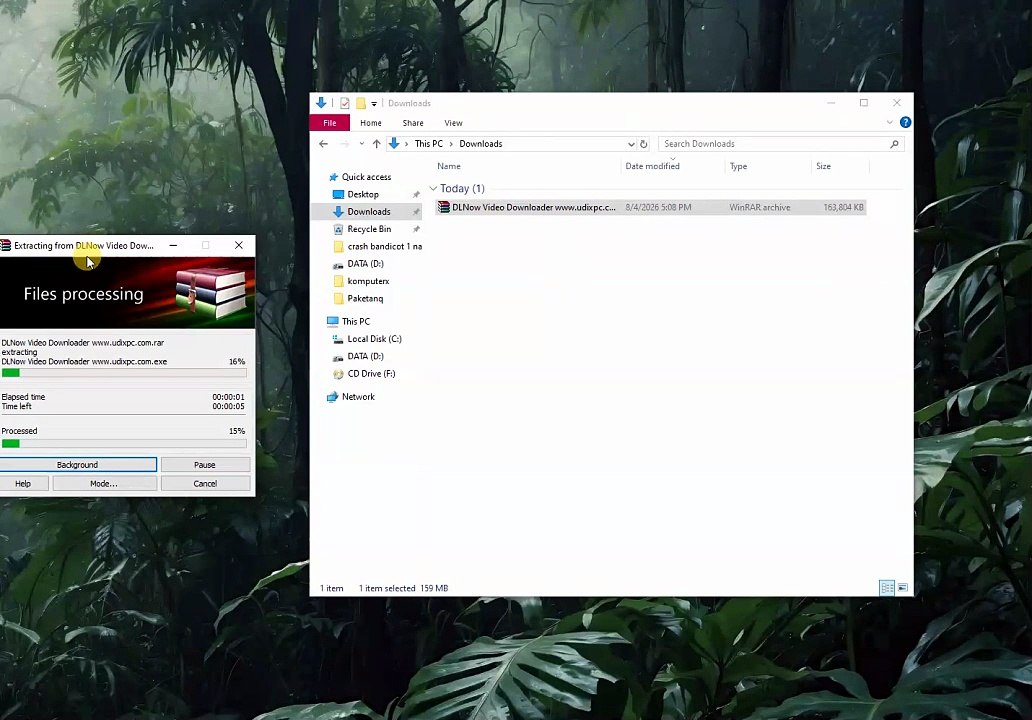Cancel the WinRAR extraction
Image resolution: width=1032 pixels, height=720 pixels.
(x=205, y=483)
